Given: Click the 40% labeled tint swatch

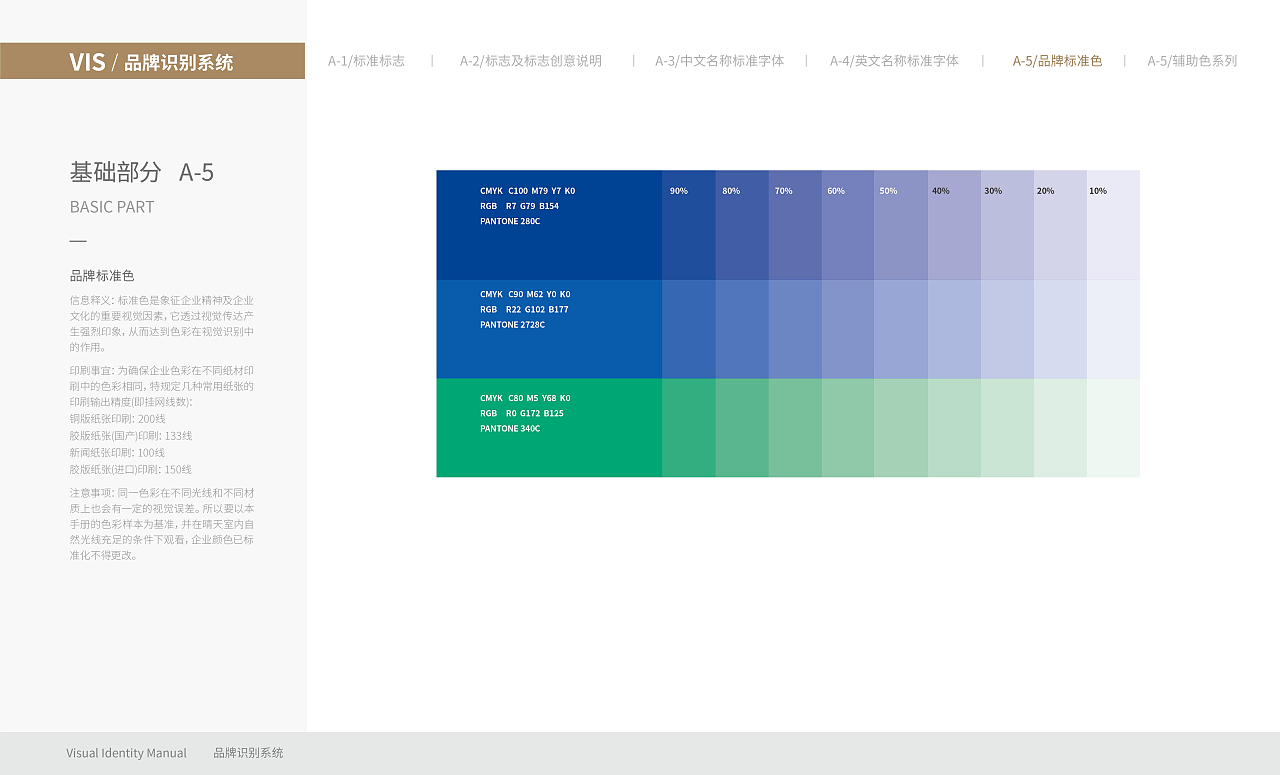Looking at the screenshot, I should [x=954, y=225].
